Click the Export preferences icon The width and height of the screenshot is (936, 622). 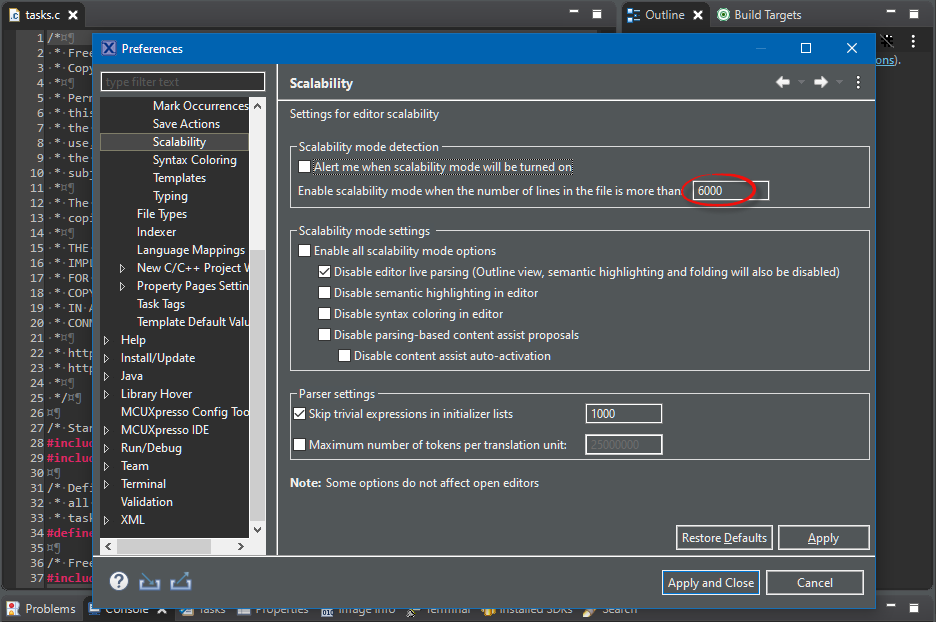coord(181,581)
